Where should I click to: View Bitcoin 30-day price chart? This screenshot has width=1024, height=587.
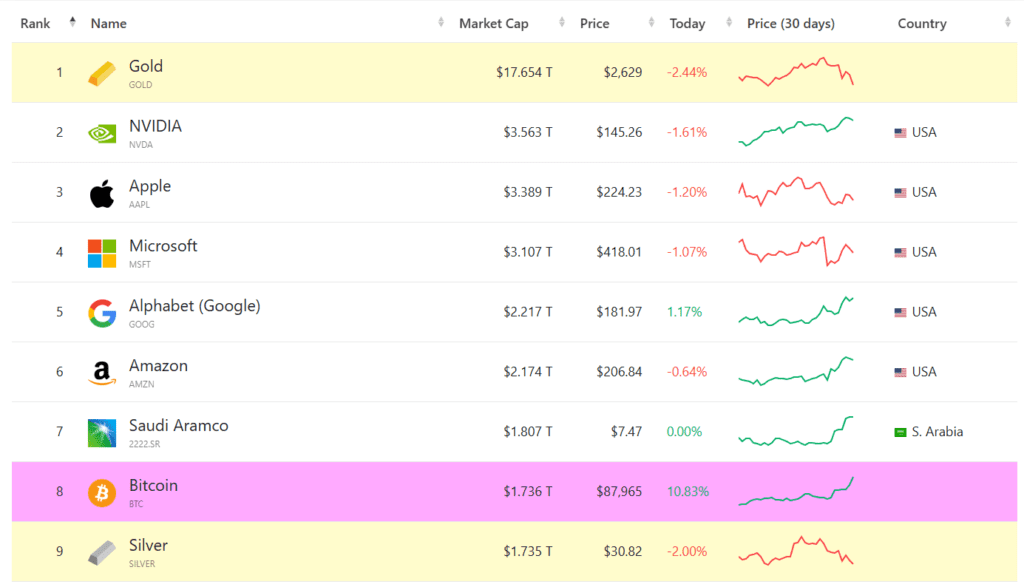pyautogui.click(x=796, y=491)
